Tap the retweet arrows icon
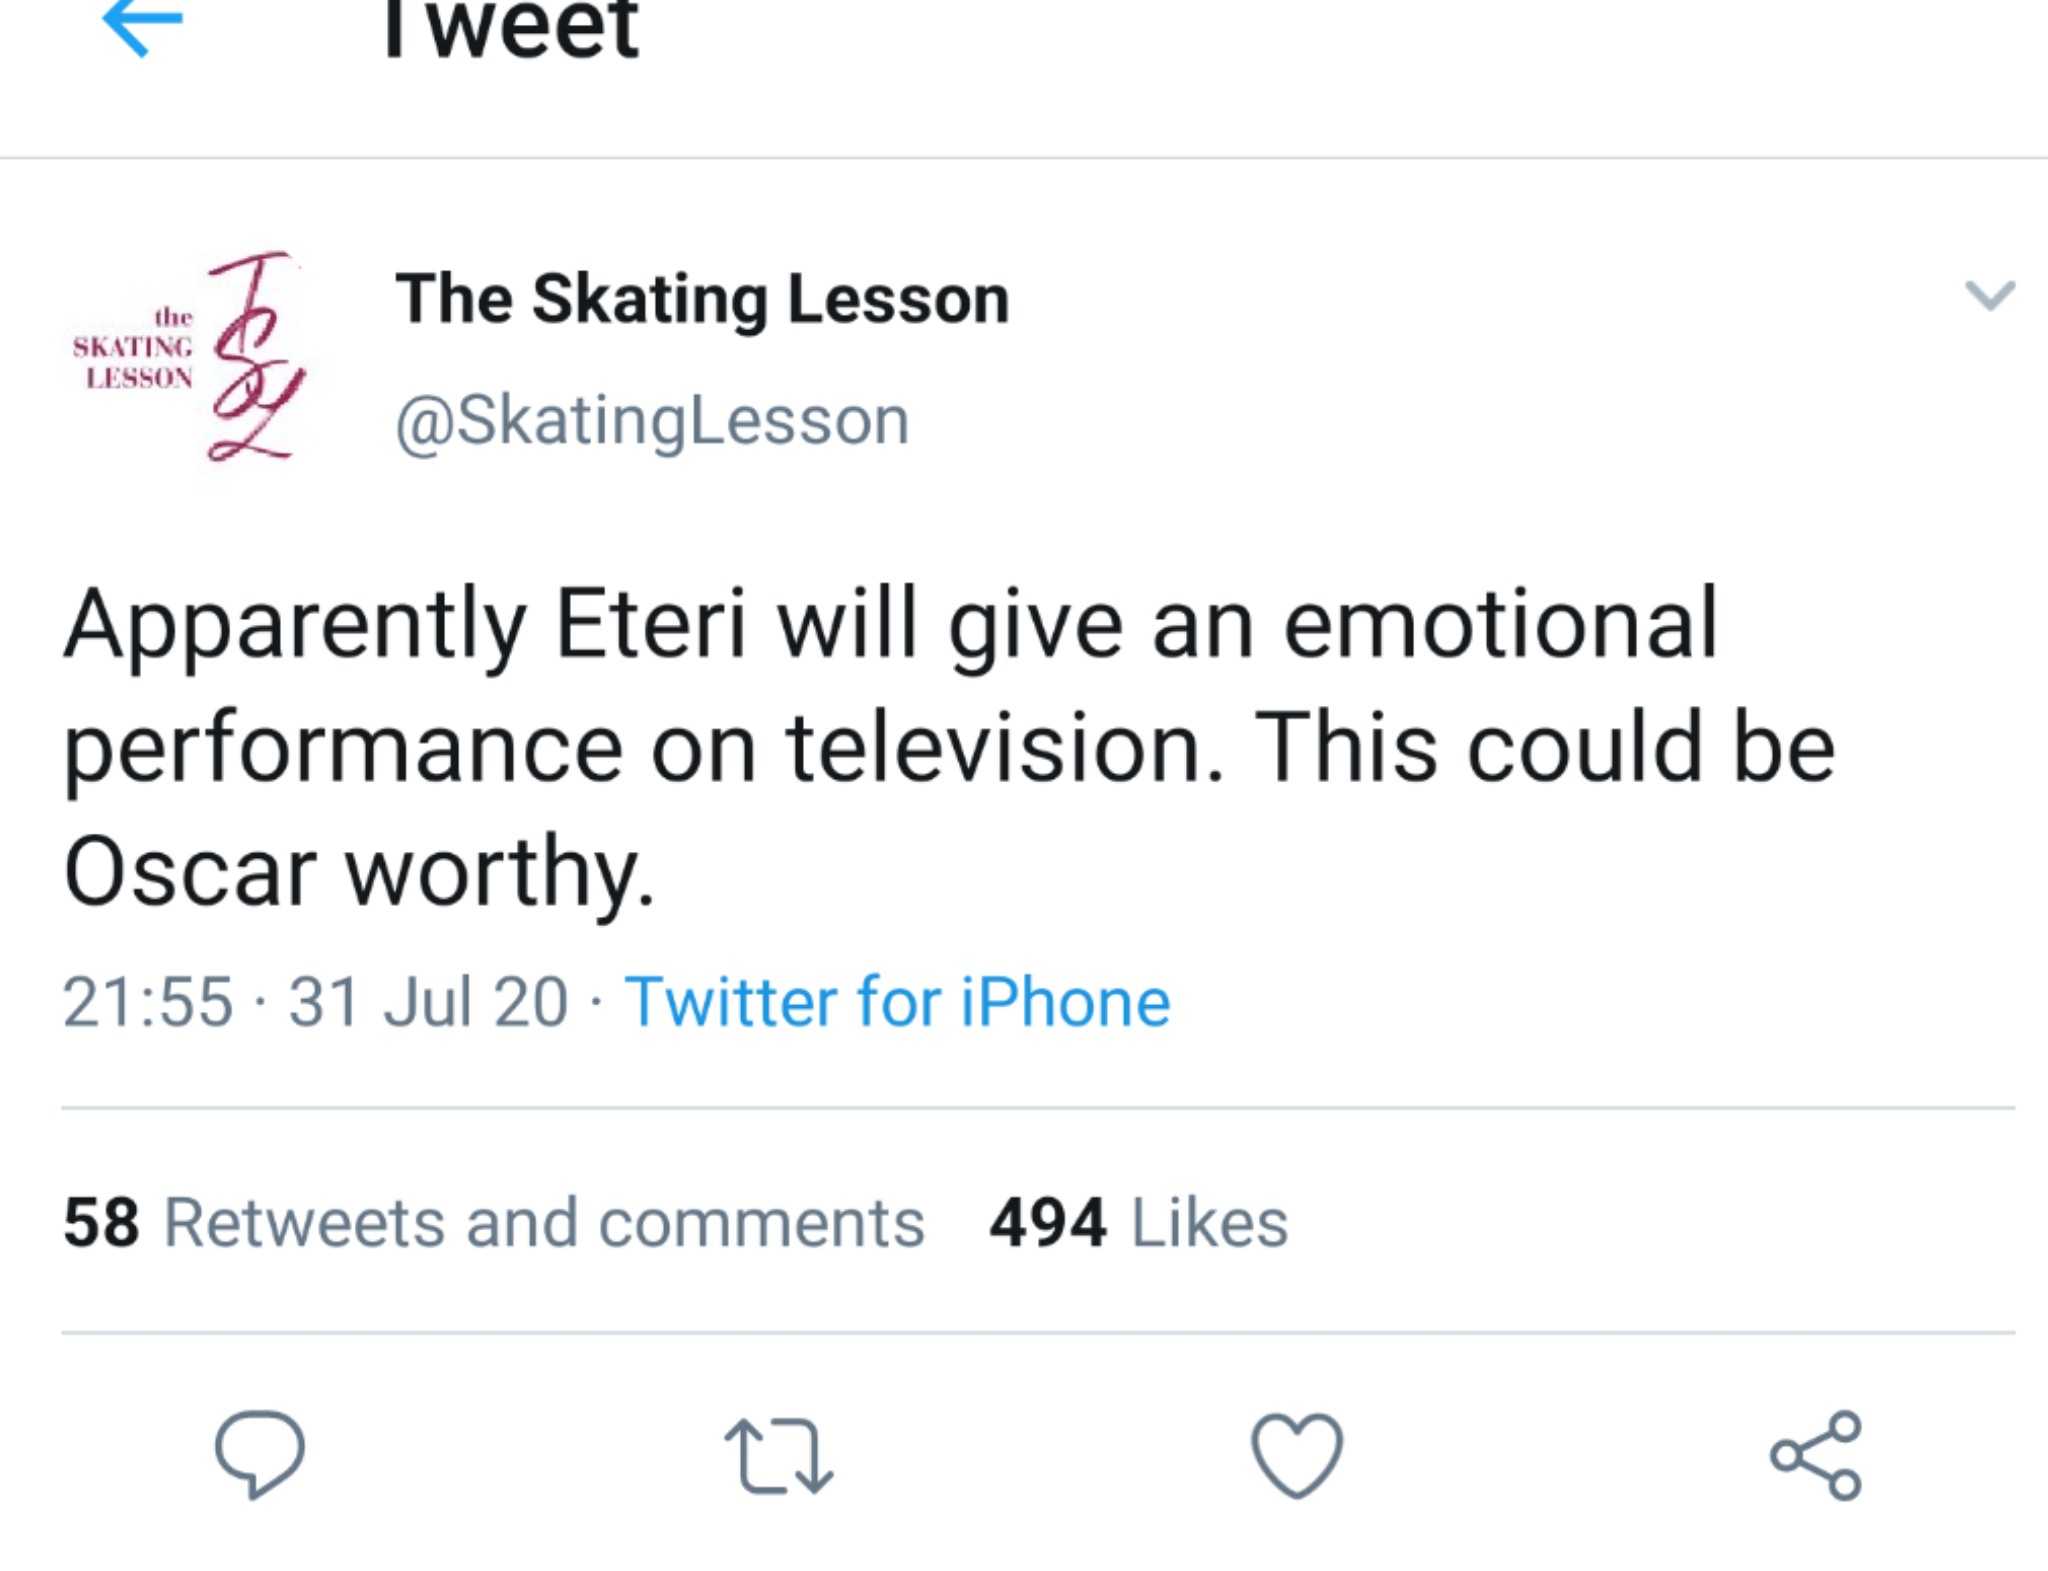The height and width of the screenshot is (1571, 2048). pos(778,1456)
